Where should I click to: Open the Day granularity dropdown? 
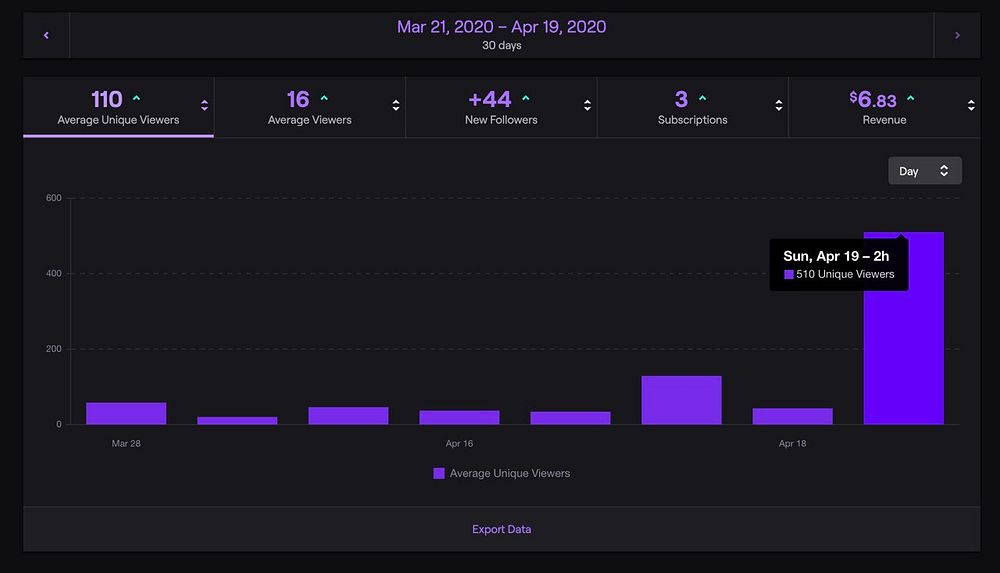click(x=925, y=170)
